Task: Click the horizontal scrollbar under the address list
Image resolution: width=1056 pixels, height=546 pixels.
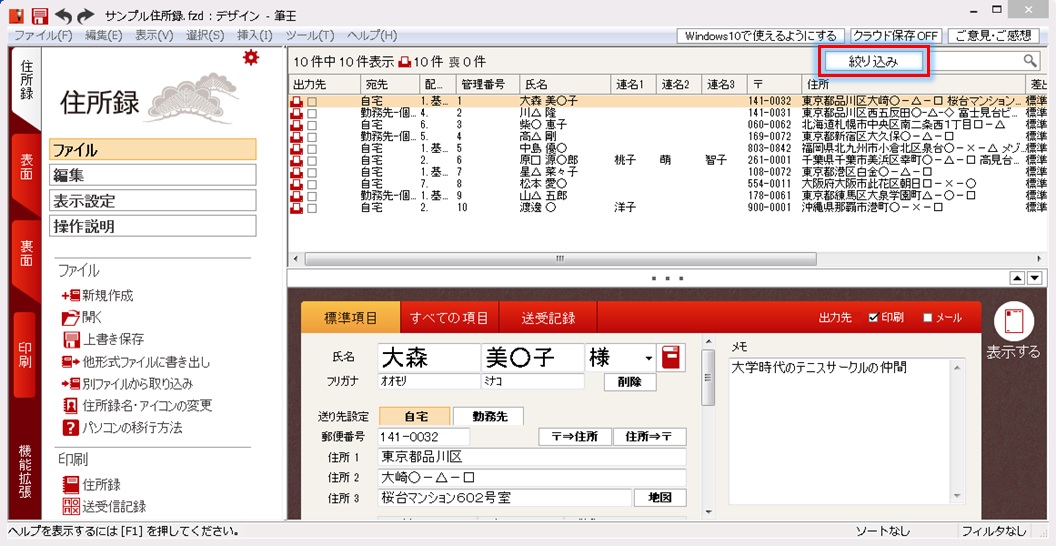Action: coord(650,258)
